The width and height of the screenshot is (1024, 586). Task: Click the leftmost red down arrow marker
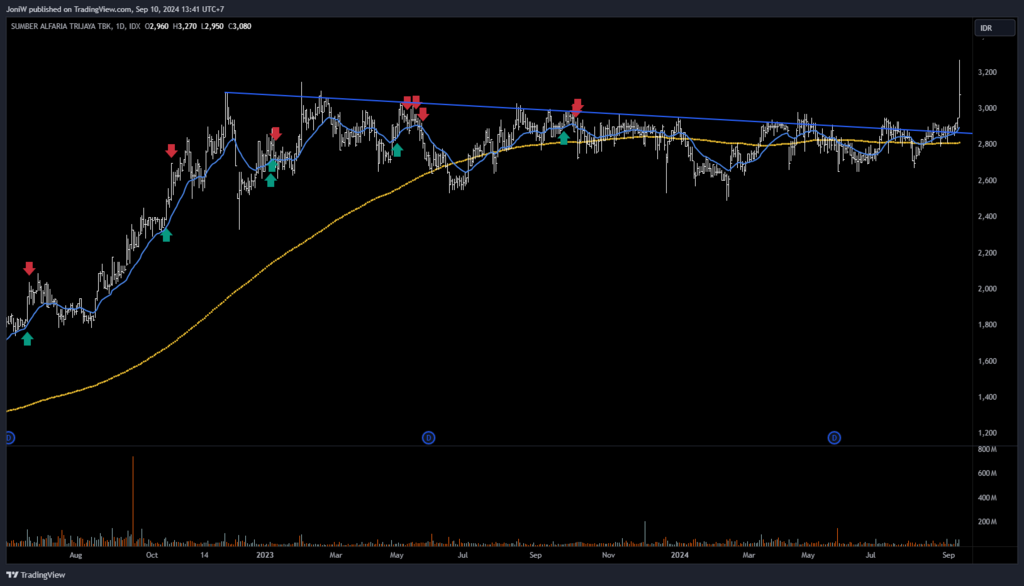(x=29, y=268)
